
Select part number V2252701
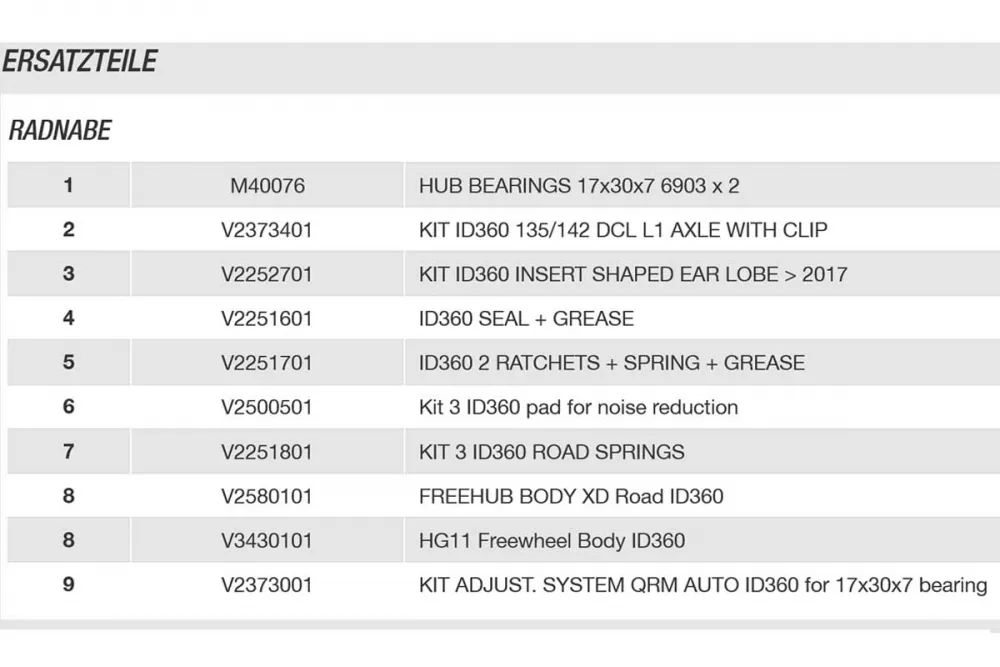pyautogui.click(x=267, y=274)
